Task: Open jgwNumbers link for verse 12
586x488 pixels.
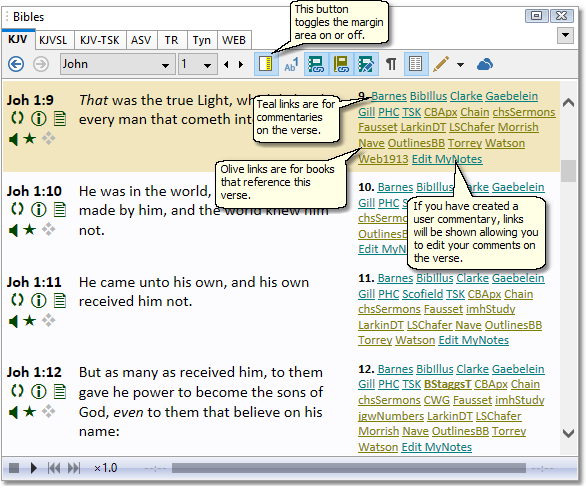Action: [391, 416]
